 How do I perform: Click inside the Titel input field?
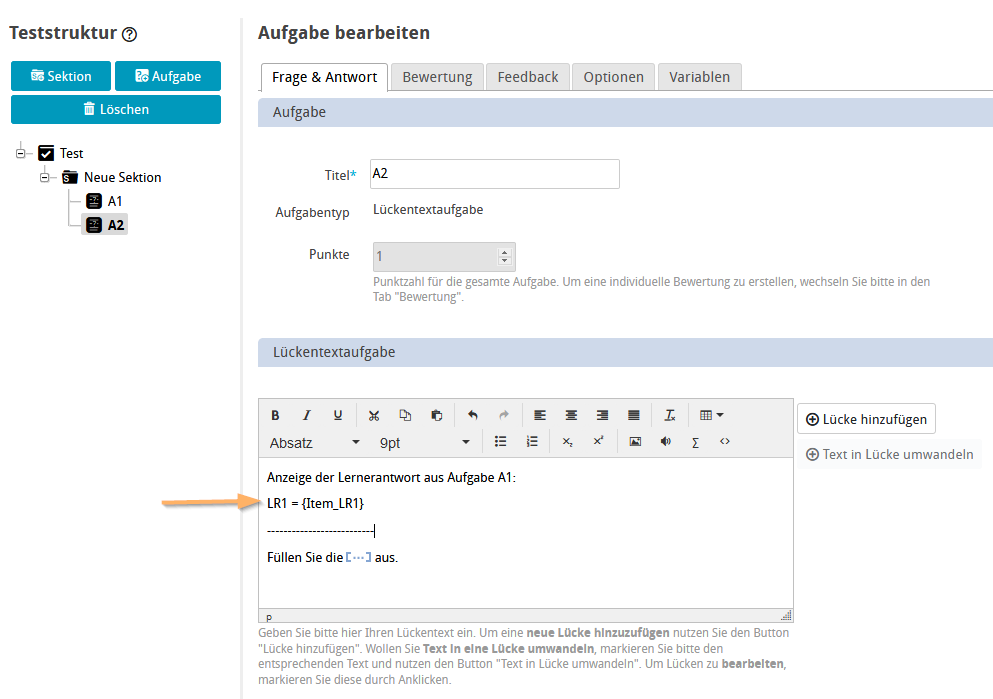(494, 174)
